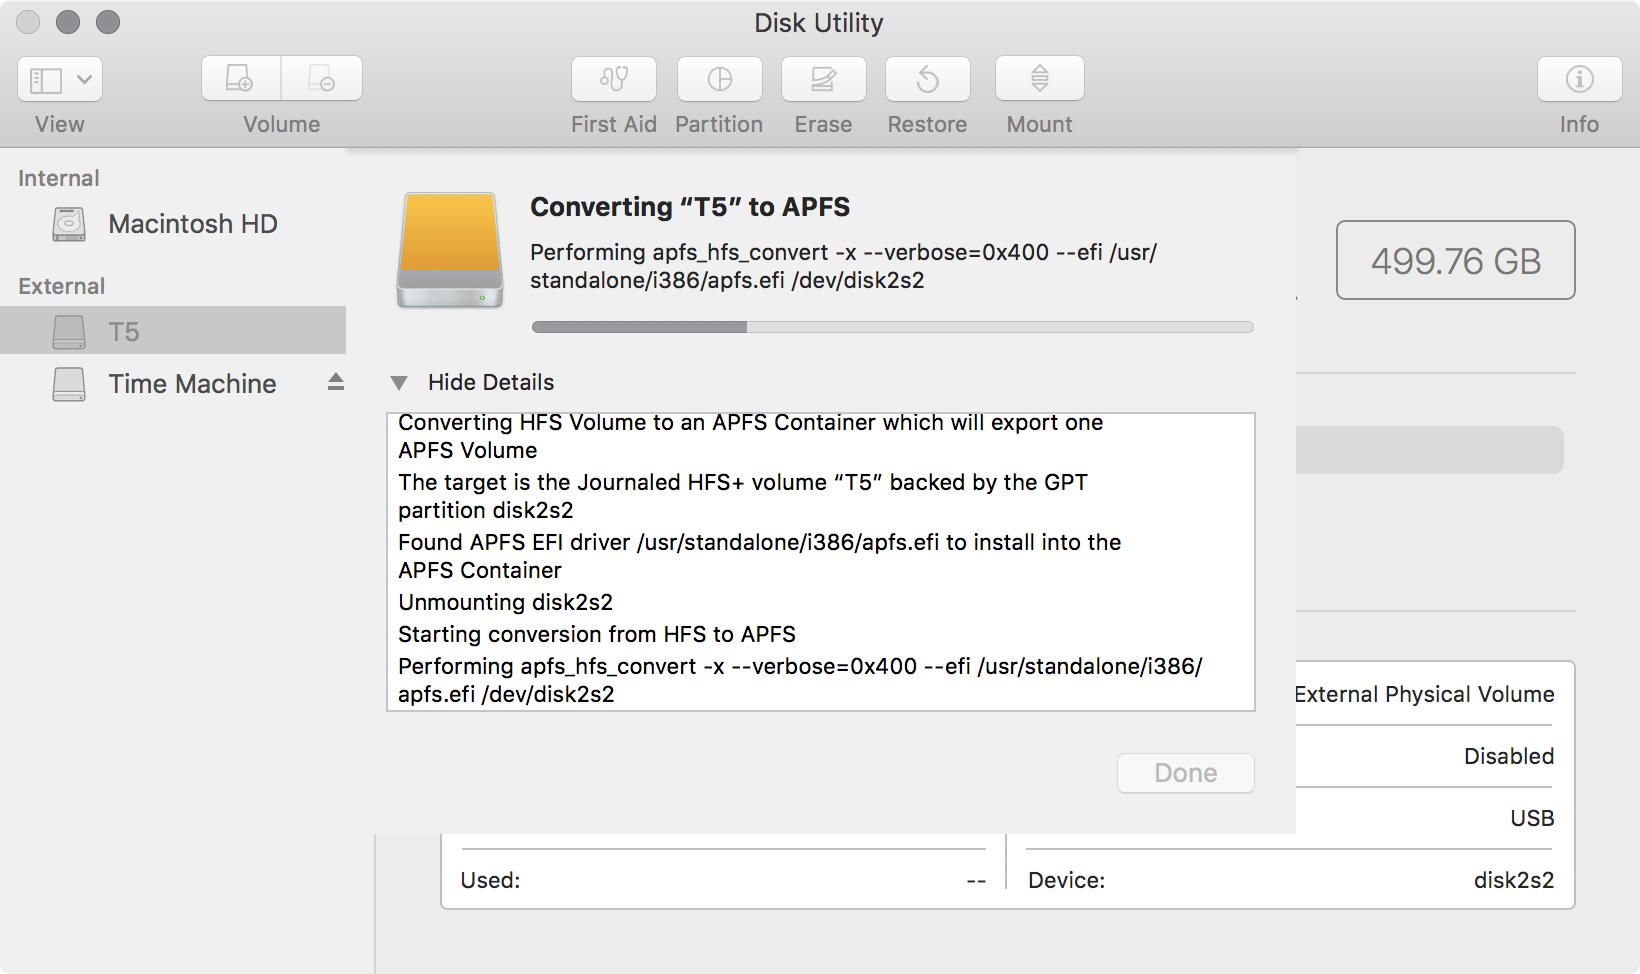
Task: Click the 499.76 GB capacity box
Action: 1456,260
